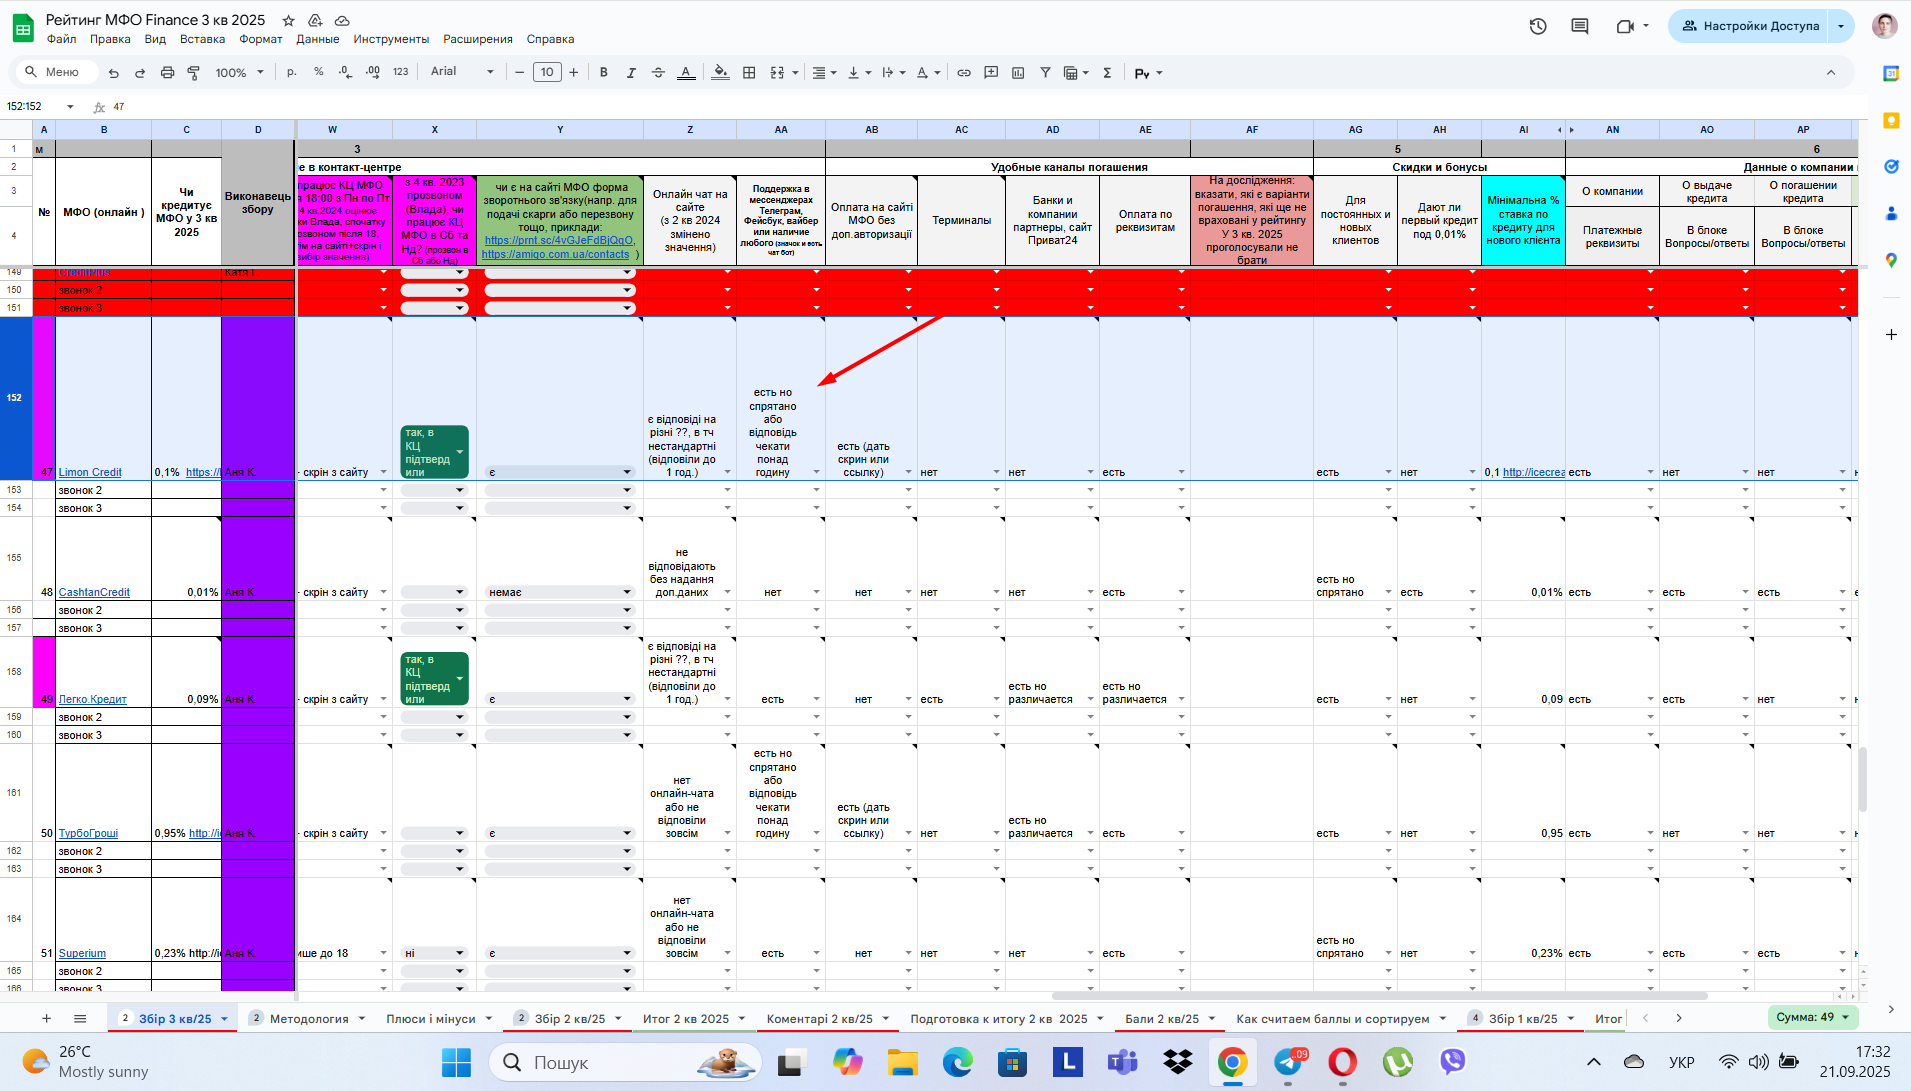Open the comments history icon
1911x1091 pixels.
(1580, 26)
